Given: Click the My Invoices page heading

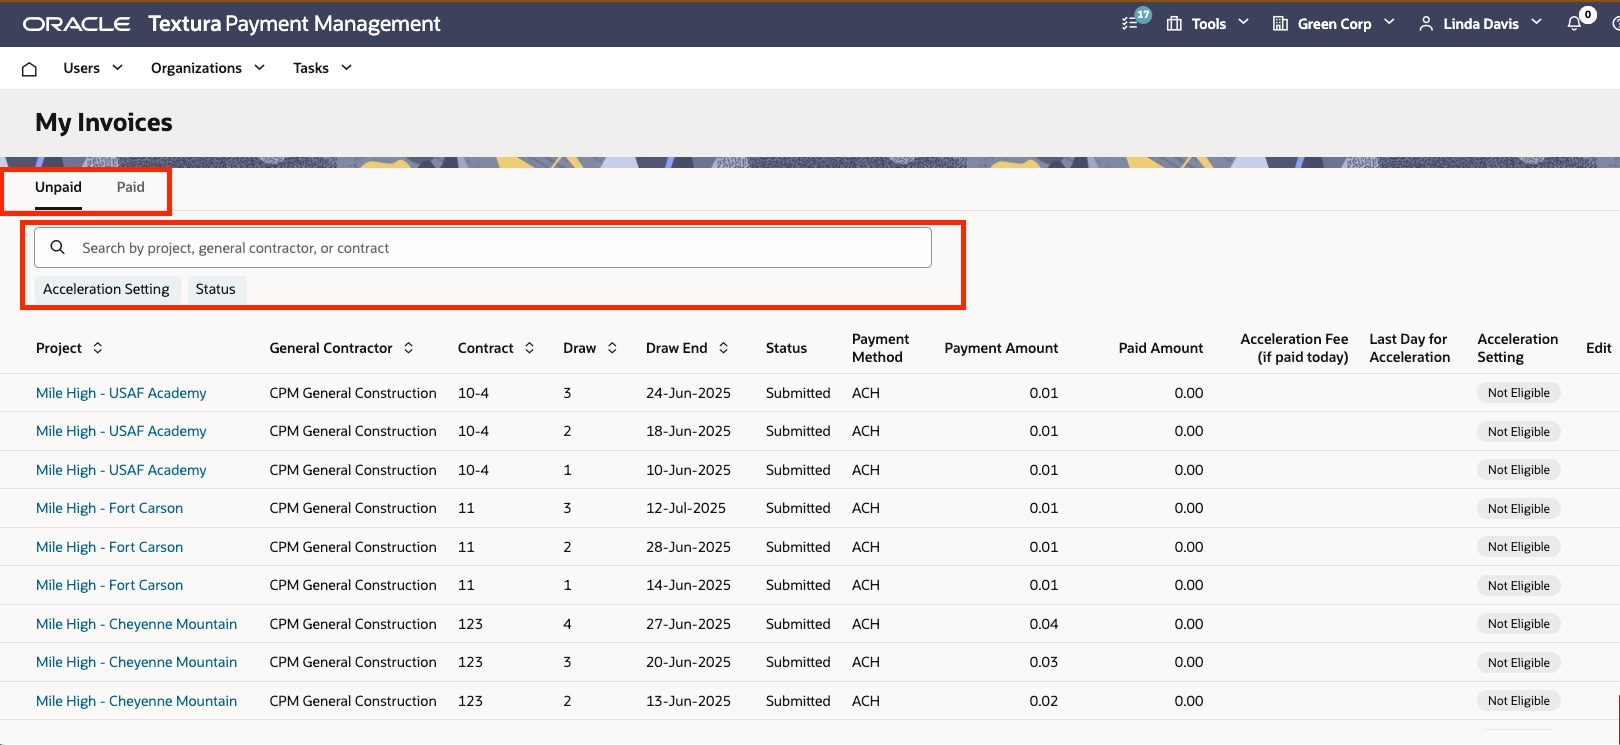Looking at the screenshot, I should pyautogui.click(x=104, y=122).
